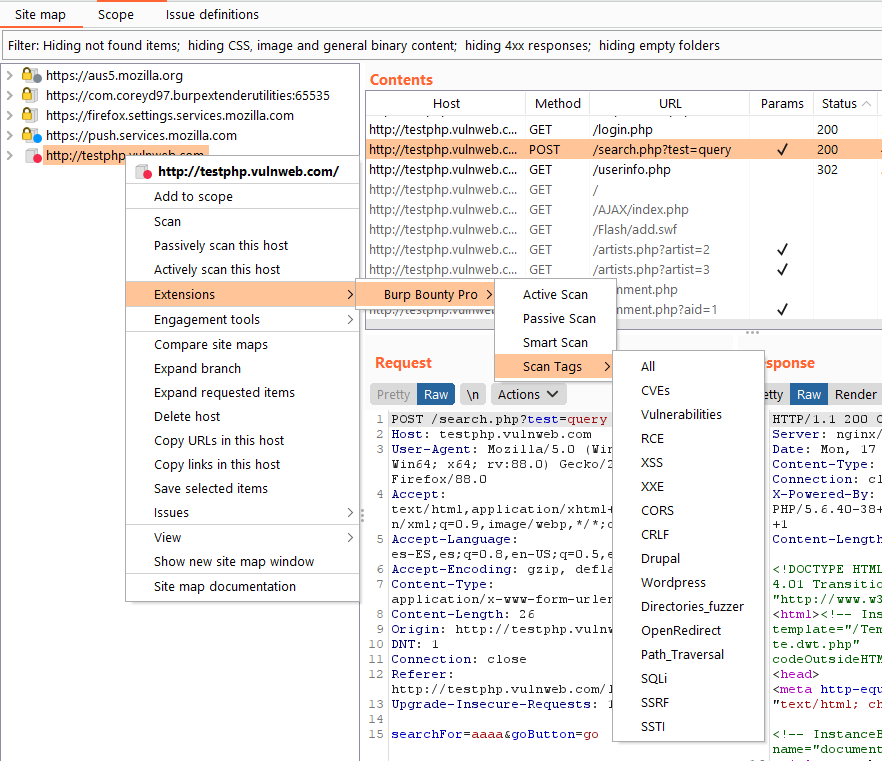Switch to the Site map tab
The height and width of the screenshot is (761, 882).
click(40, 15)
